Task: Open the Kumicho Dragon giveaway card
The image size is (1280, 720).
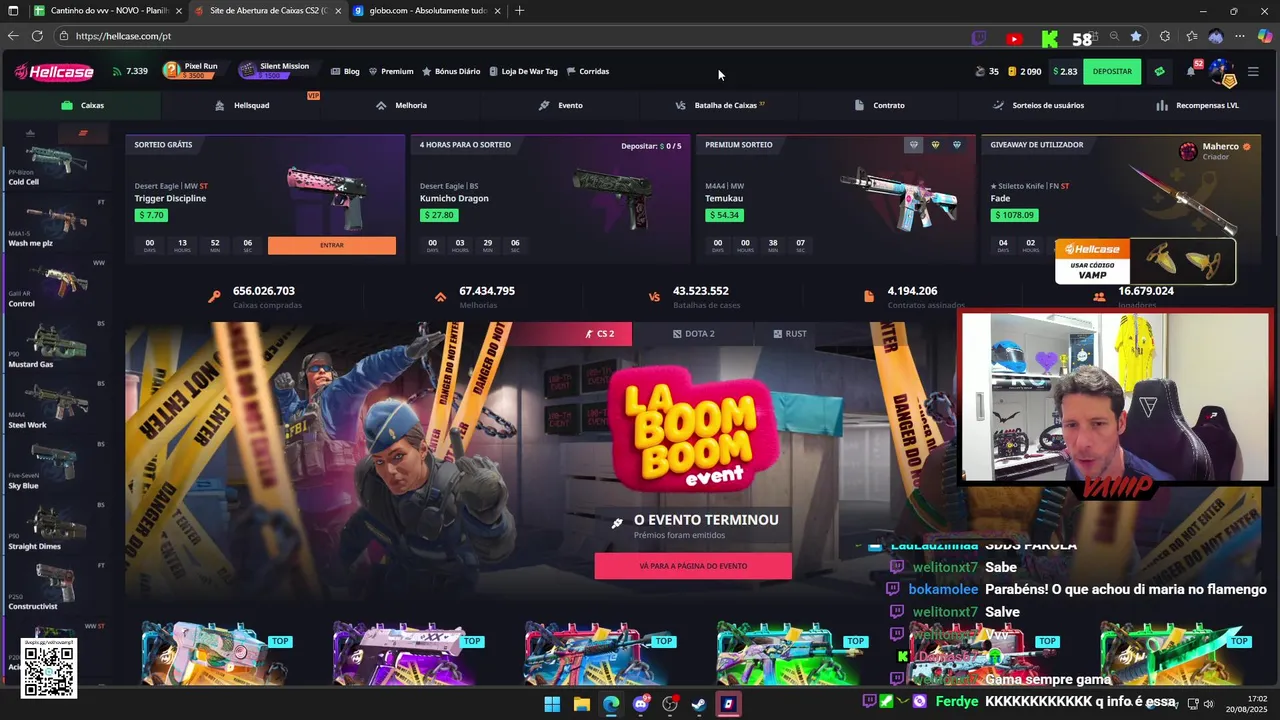Action: click(x=551, y=198)
